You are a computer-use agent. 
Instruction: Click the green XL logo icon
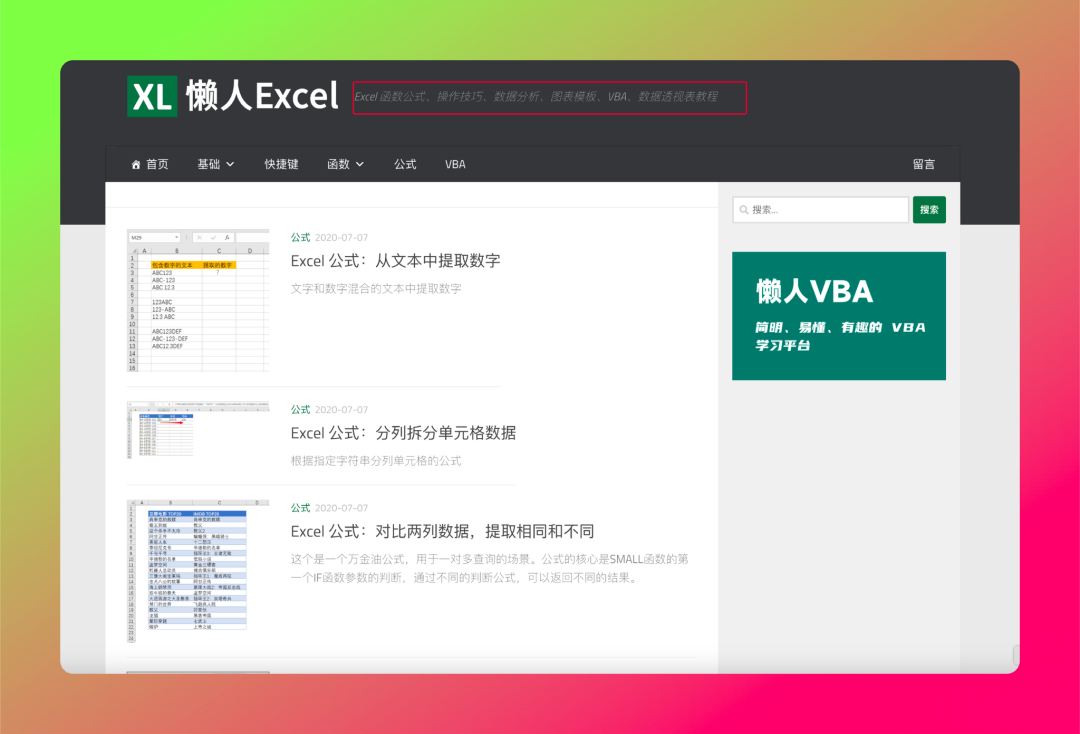(x=152, y=96)
